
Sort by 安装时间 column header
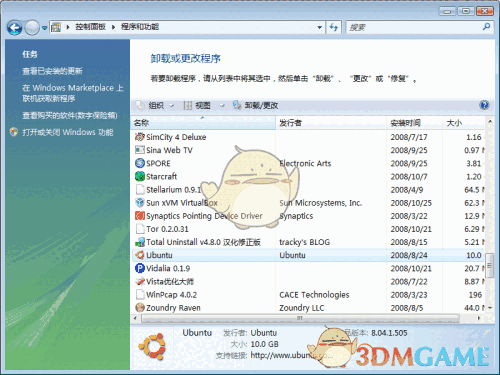[x=414, y=123]
